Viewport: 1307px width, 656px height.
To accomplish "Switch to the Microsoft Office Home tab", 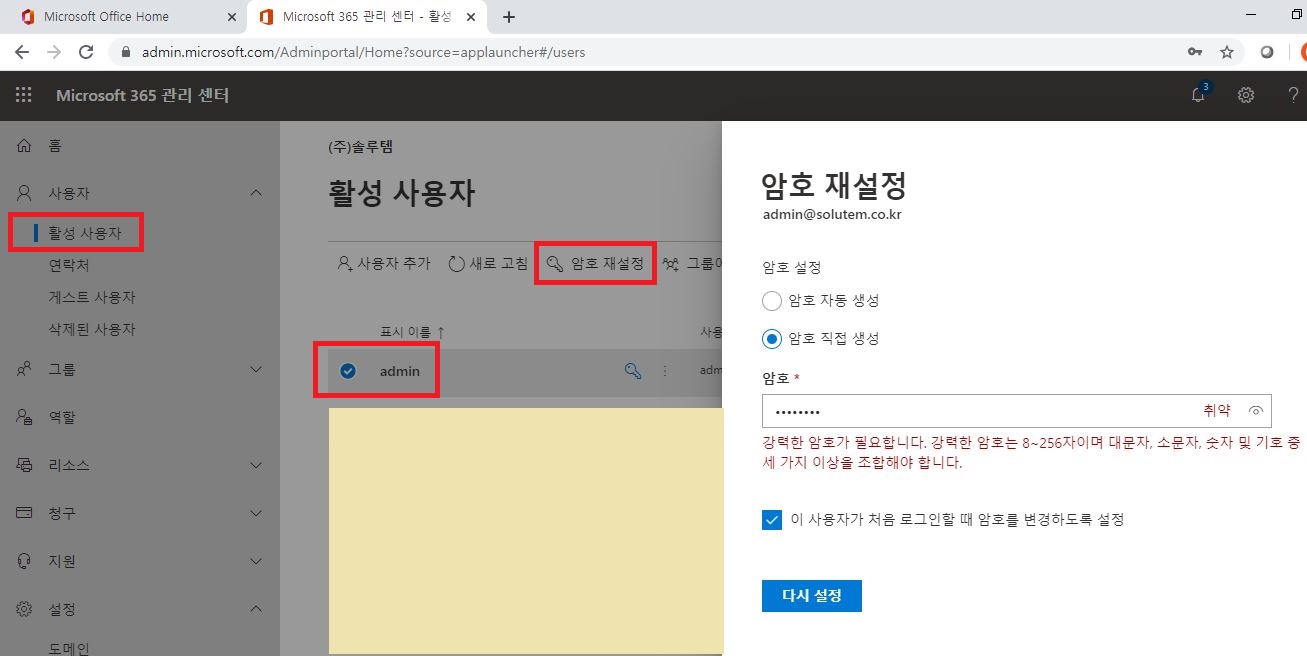I will (x=126, y=17).
